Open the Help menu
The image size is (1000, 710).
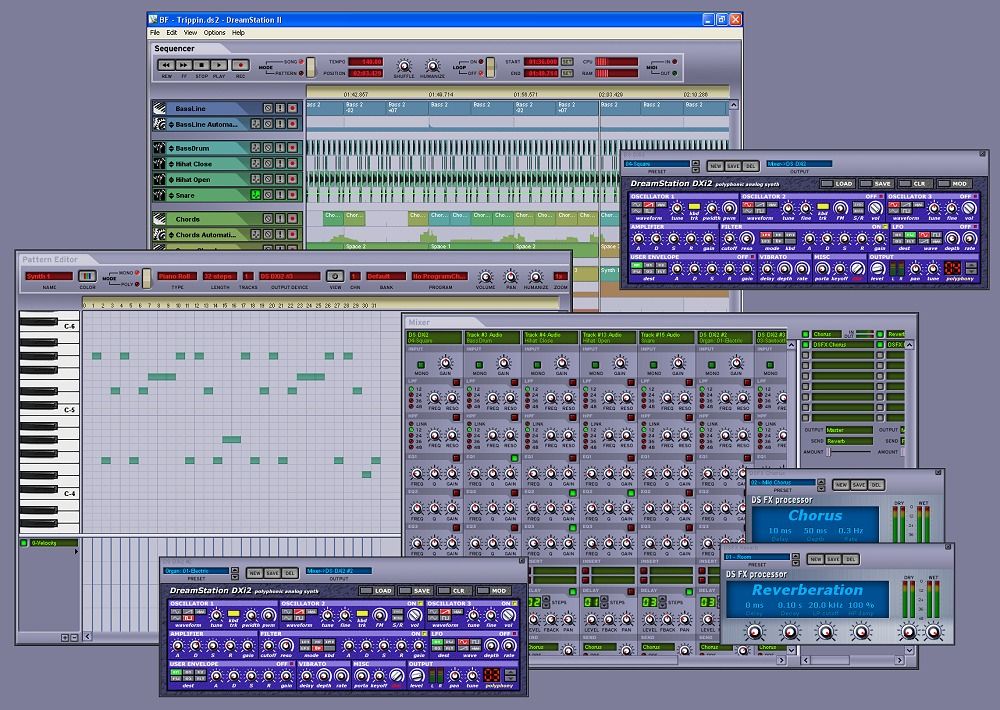click(238, 33)
